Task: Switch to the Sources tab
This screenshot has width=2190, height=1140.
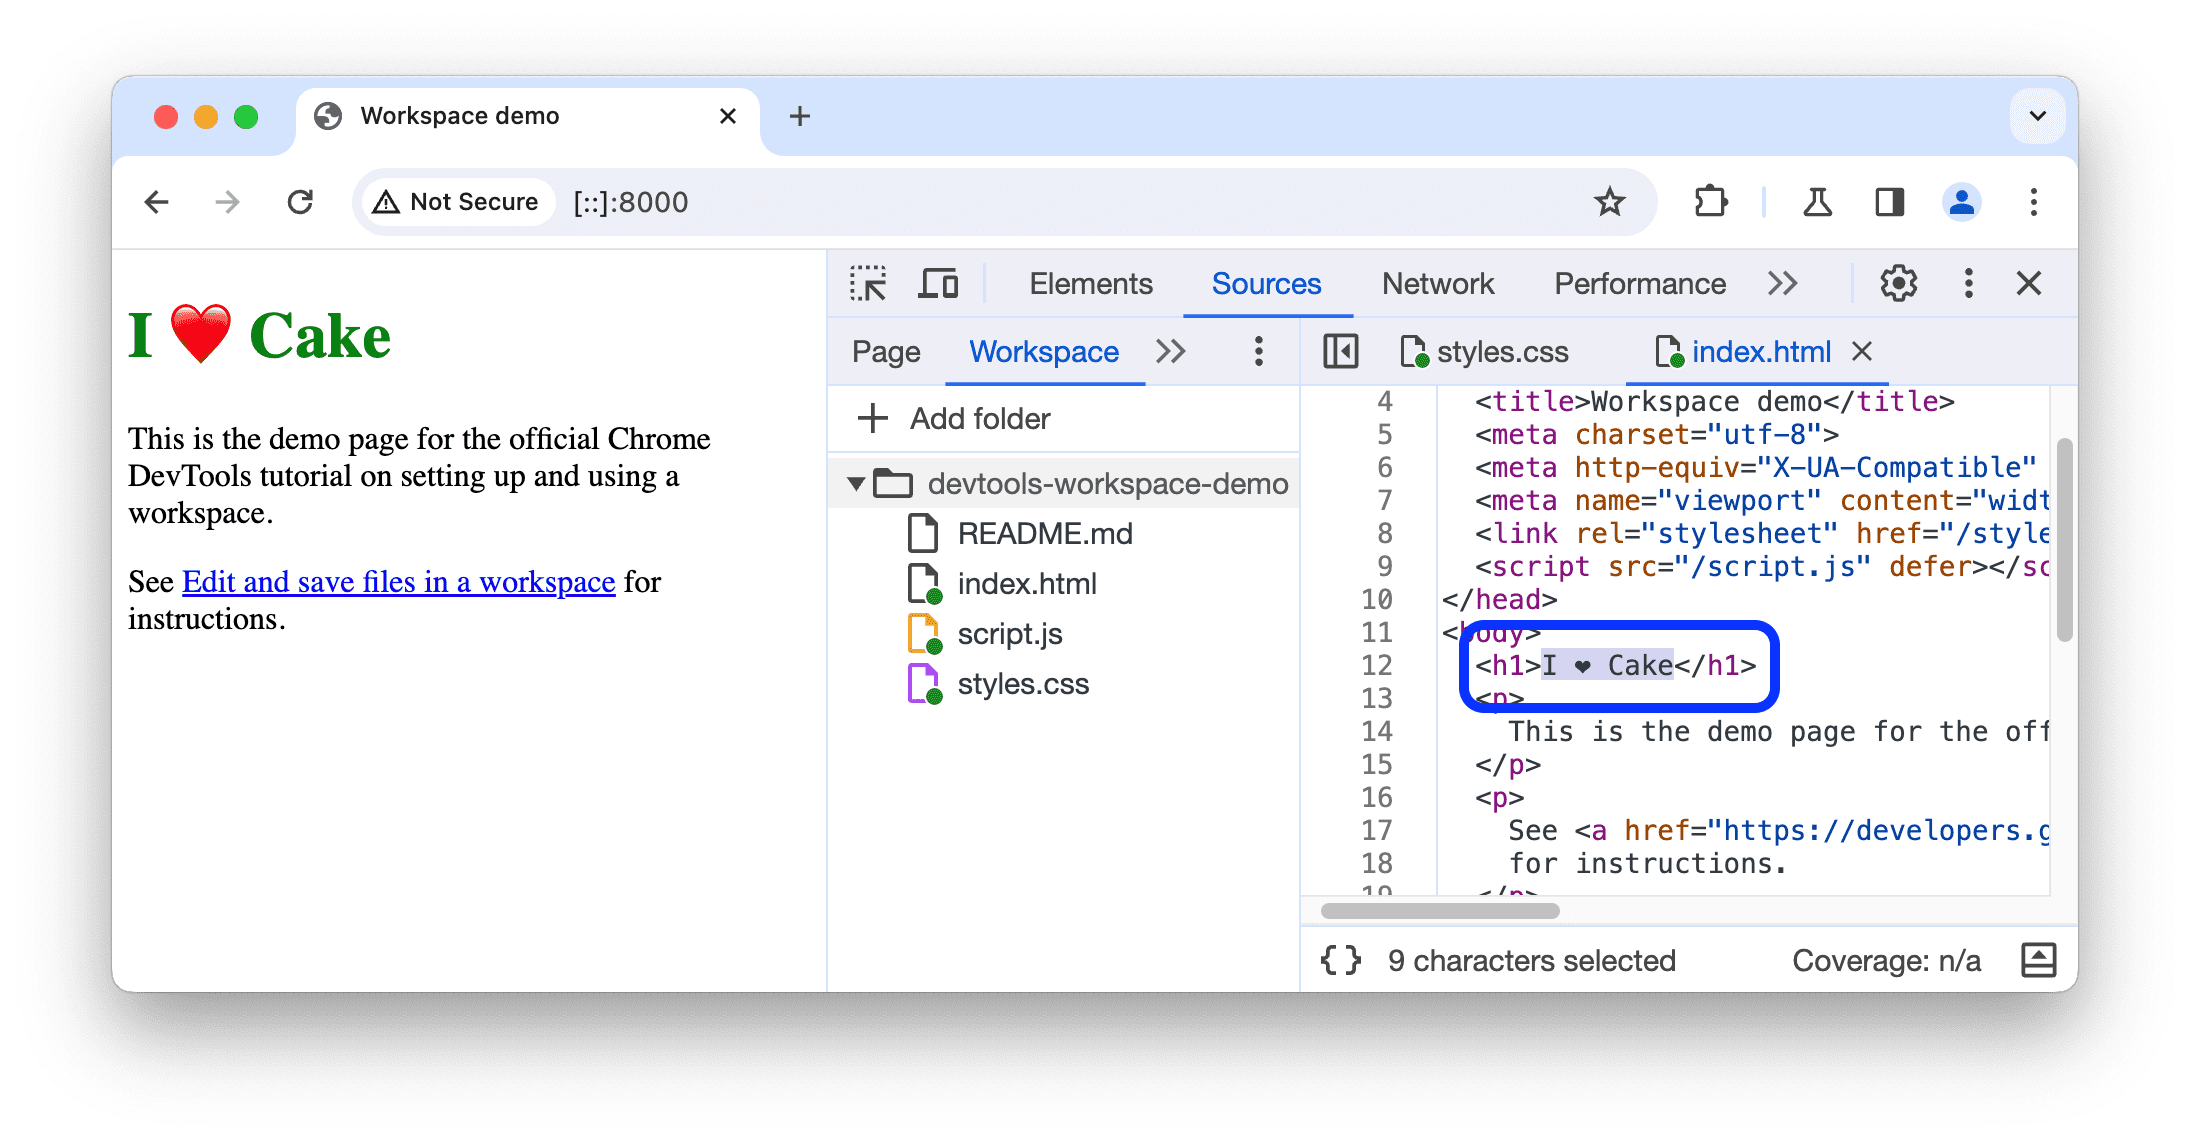Action: [x=1267, y=284]
